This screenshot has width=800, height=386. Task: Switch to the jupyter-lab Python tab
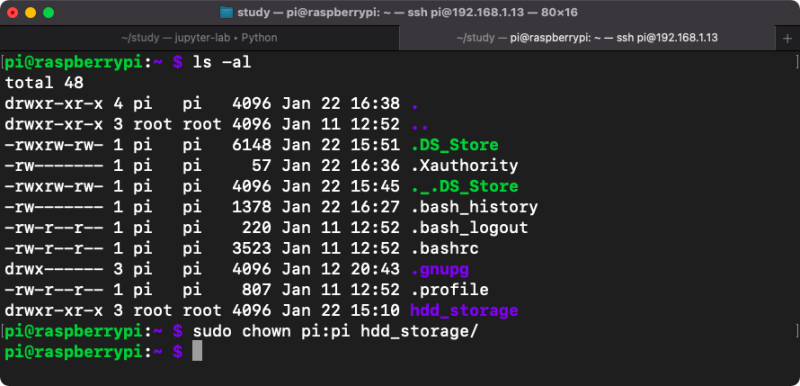(x=199, y=38)
